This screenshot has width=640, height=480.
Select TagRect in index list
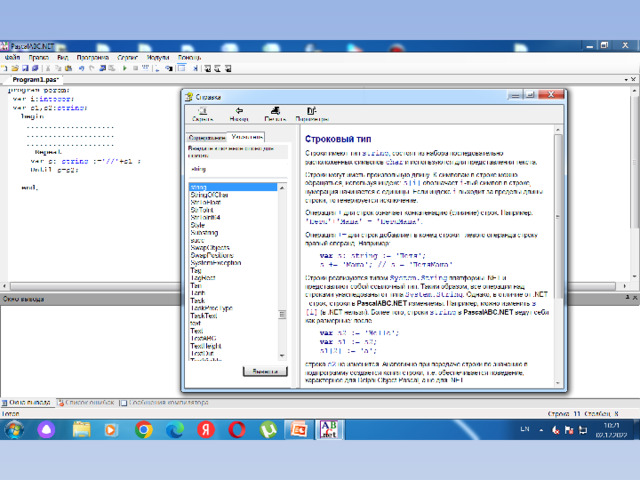tap(202, 278)
